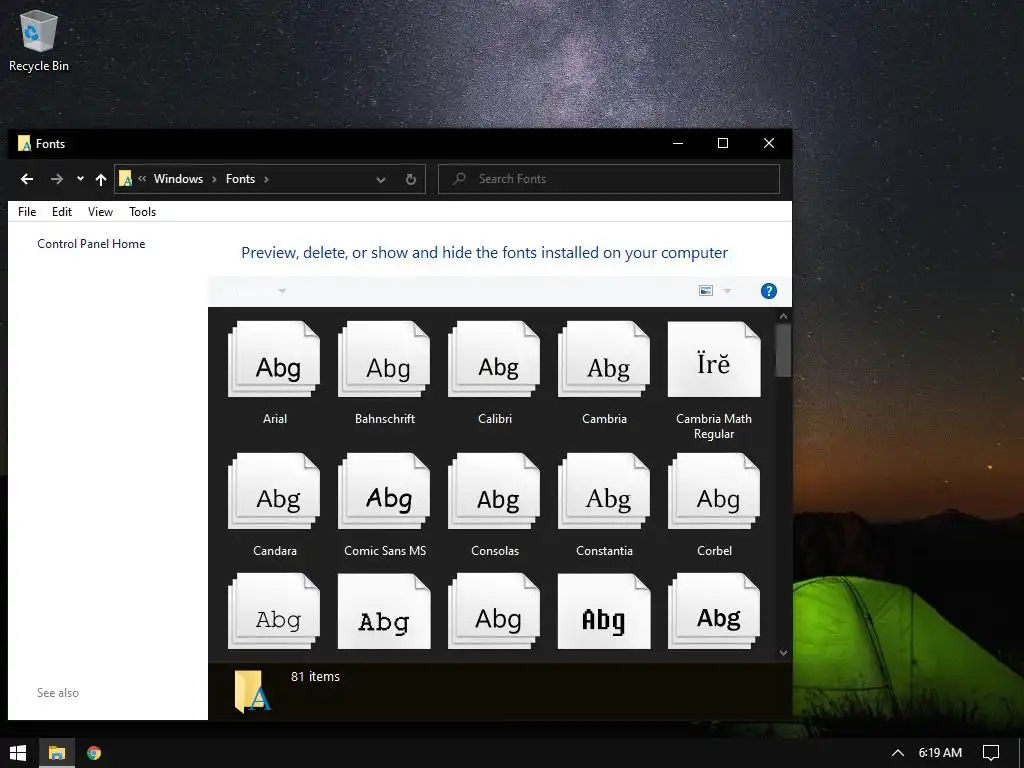
Task: Open the Edit menu
Action: pyautogui.click(x=62, y=212)
